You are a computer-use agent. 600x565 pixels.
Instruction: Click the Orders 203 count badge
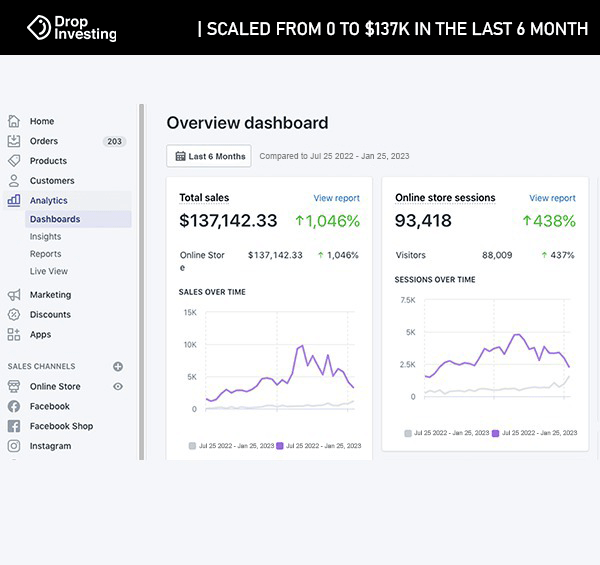tap(114, 141)
